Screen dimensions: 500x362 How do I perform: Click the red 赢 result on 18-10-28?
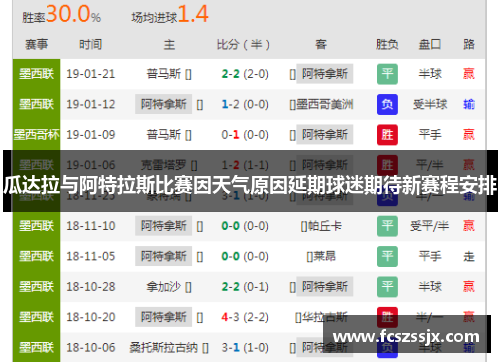click(x=469, y=287)
